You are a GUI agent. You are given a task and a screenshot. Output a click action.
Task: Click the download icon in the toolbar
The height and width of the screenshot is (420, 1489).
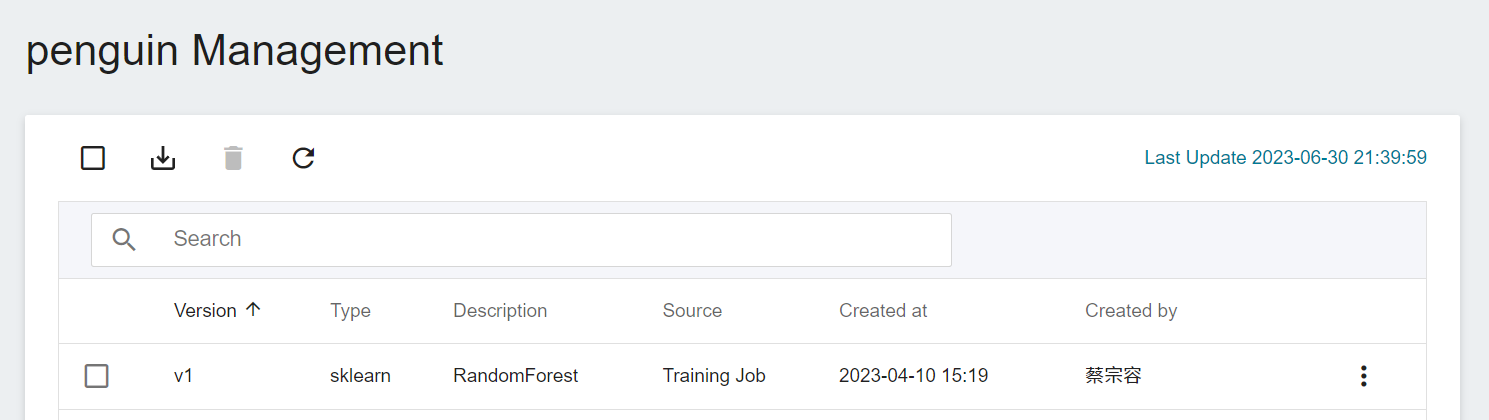[x=163, y=158]
